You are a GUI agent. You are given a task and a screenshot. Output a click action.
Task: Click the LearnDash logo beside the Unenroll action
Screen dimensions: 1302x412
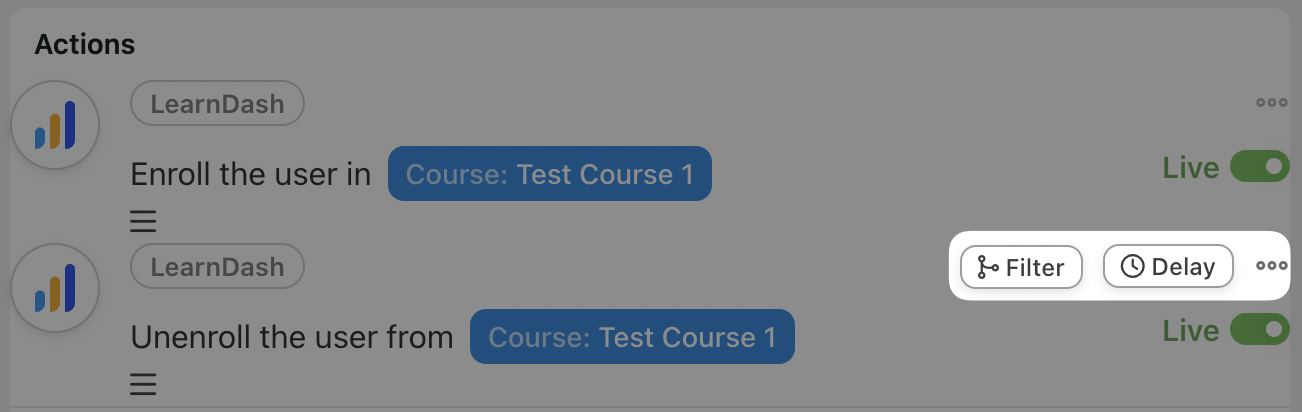point(55,290)
